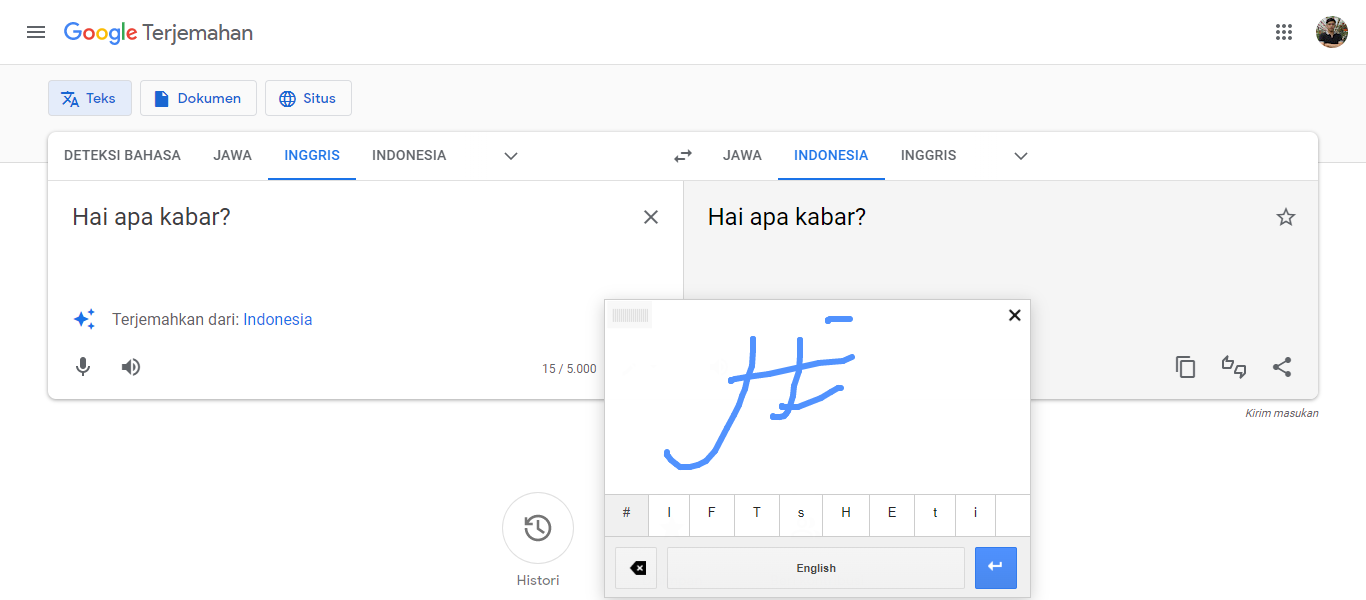Open the target language list chevron
Image resolution: width=1366 pixels, height=600 pixels.
[x=1020, y=156]
